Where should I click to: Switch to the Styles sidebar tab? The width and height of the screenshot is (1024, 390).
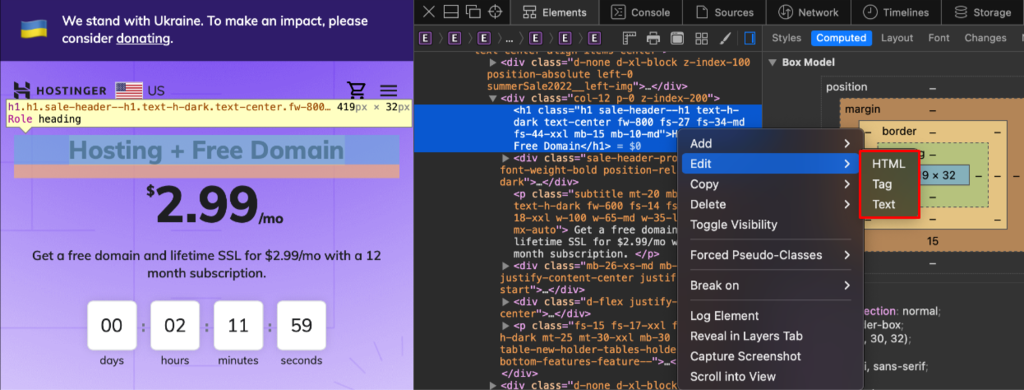click(786, 38)
